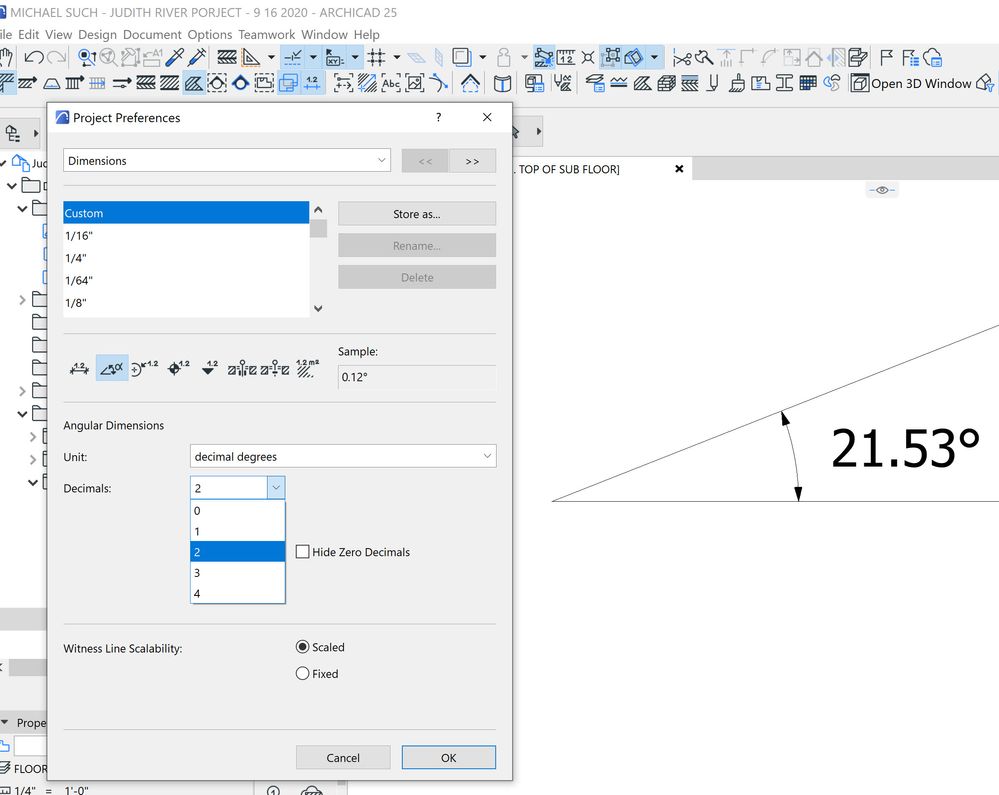Toggle the Measure ruler tool

click(x=565, y=58)
